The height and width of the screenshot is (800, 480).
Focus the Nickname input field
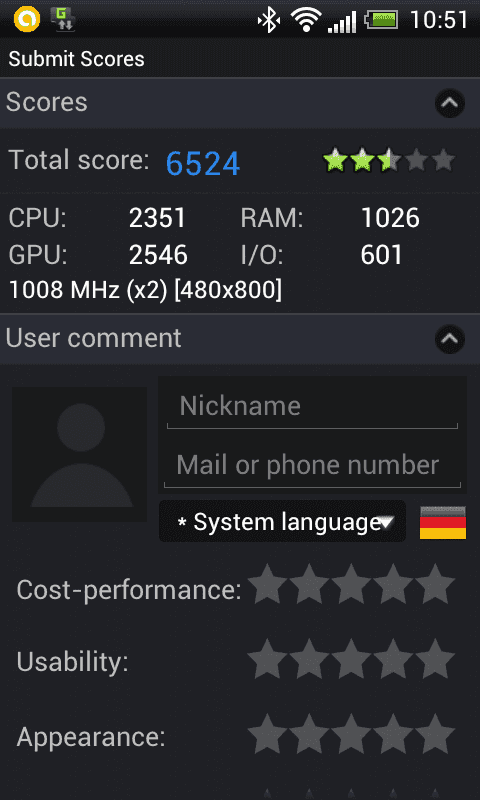click(x=312, y=407)
